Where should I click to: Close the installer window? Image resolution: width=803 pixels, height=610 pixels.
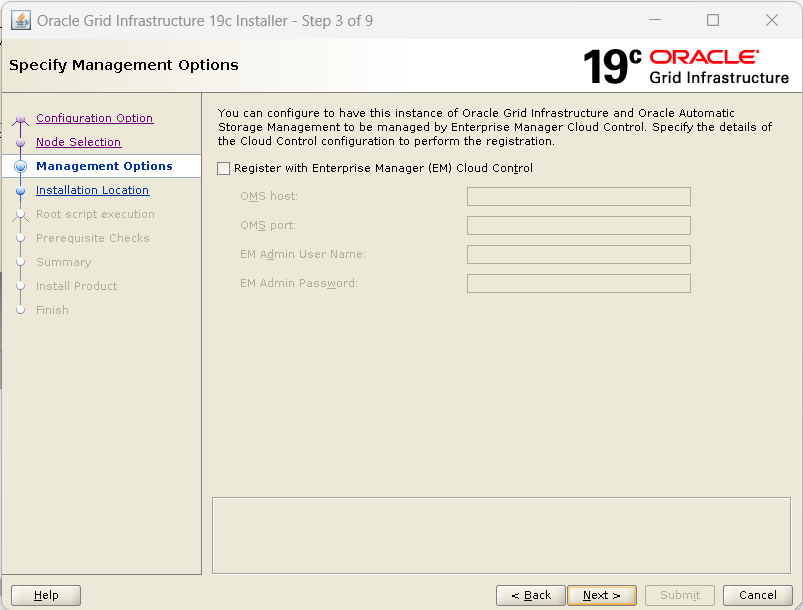772,20
